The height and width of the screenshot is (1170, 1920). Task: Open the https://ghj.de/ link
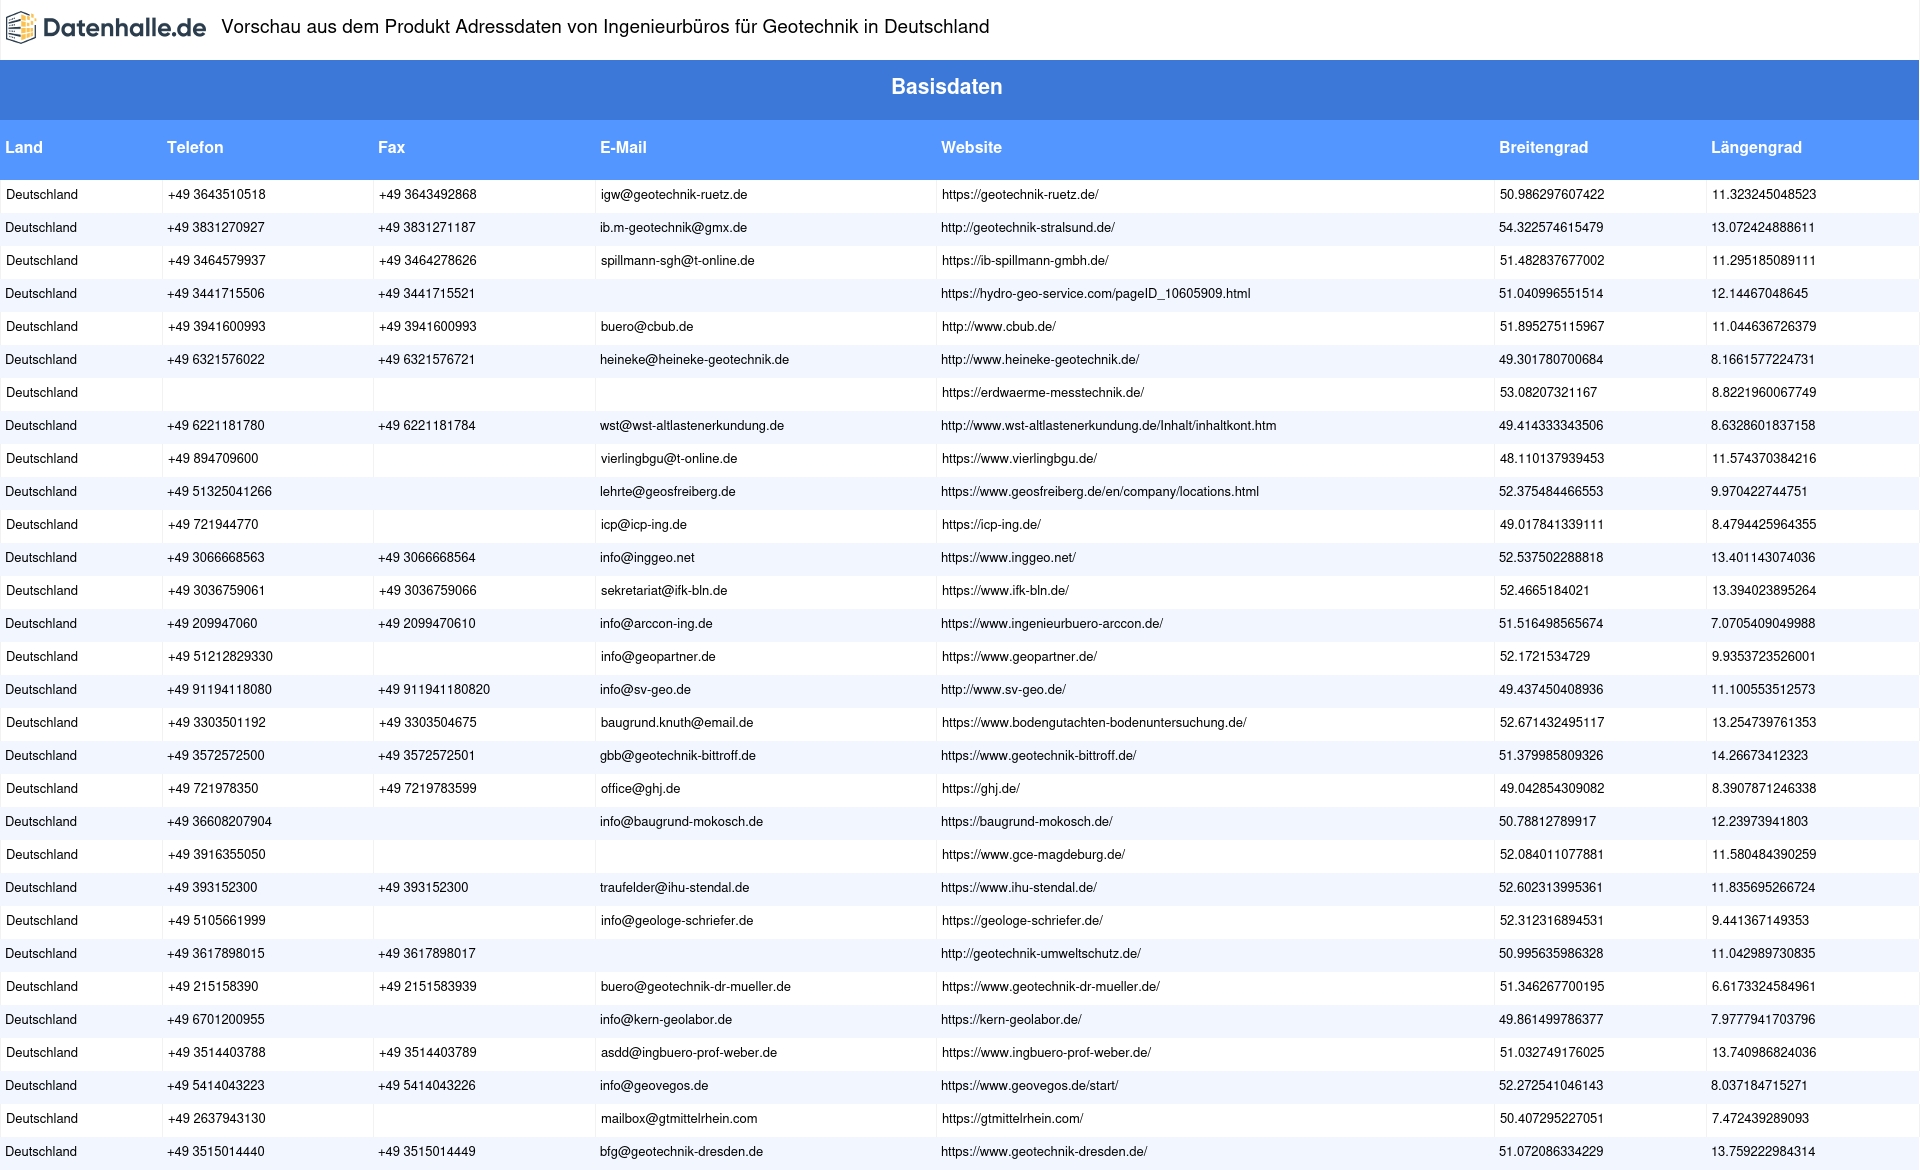981,789
